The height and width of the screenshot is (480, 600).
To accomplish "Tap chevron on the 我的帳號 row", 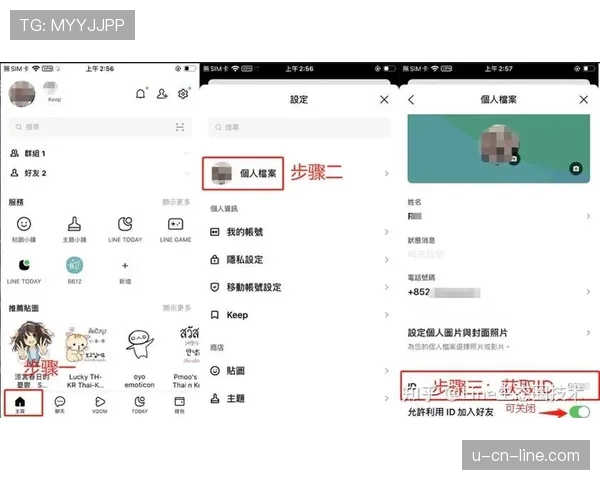I will pos(386,232).
